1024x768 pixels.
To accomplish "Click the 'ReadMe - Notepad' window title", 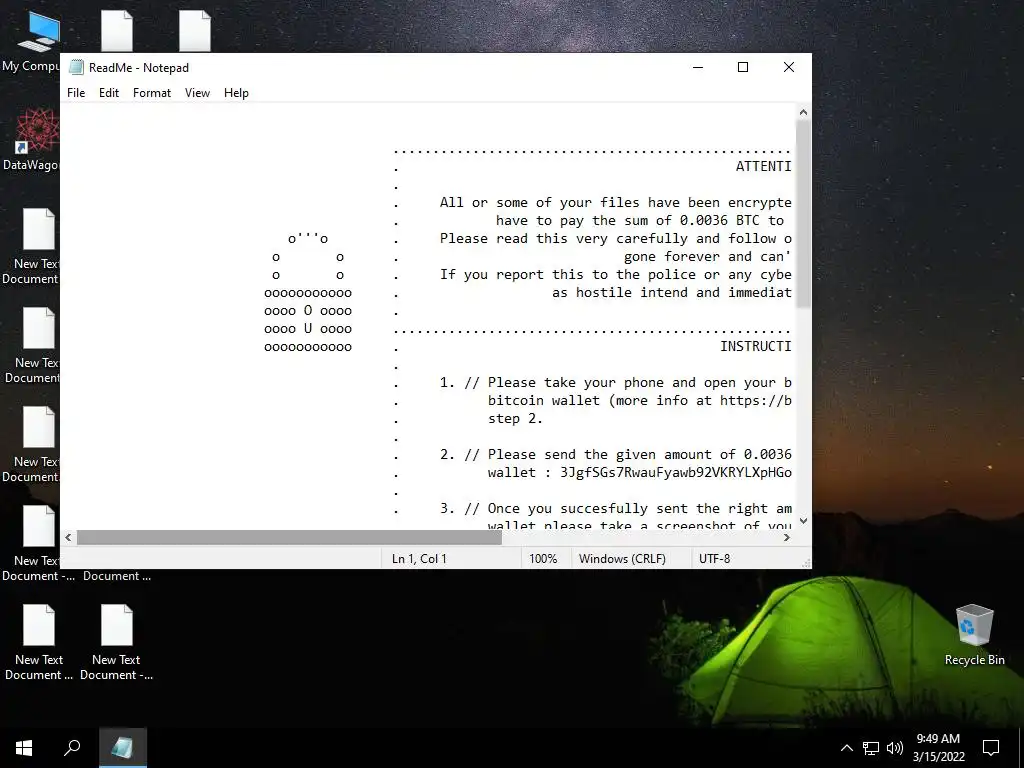I will [138, 67].
